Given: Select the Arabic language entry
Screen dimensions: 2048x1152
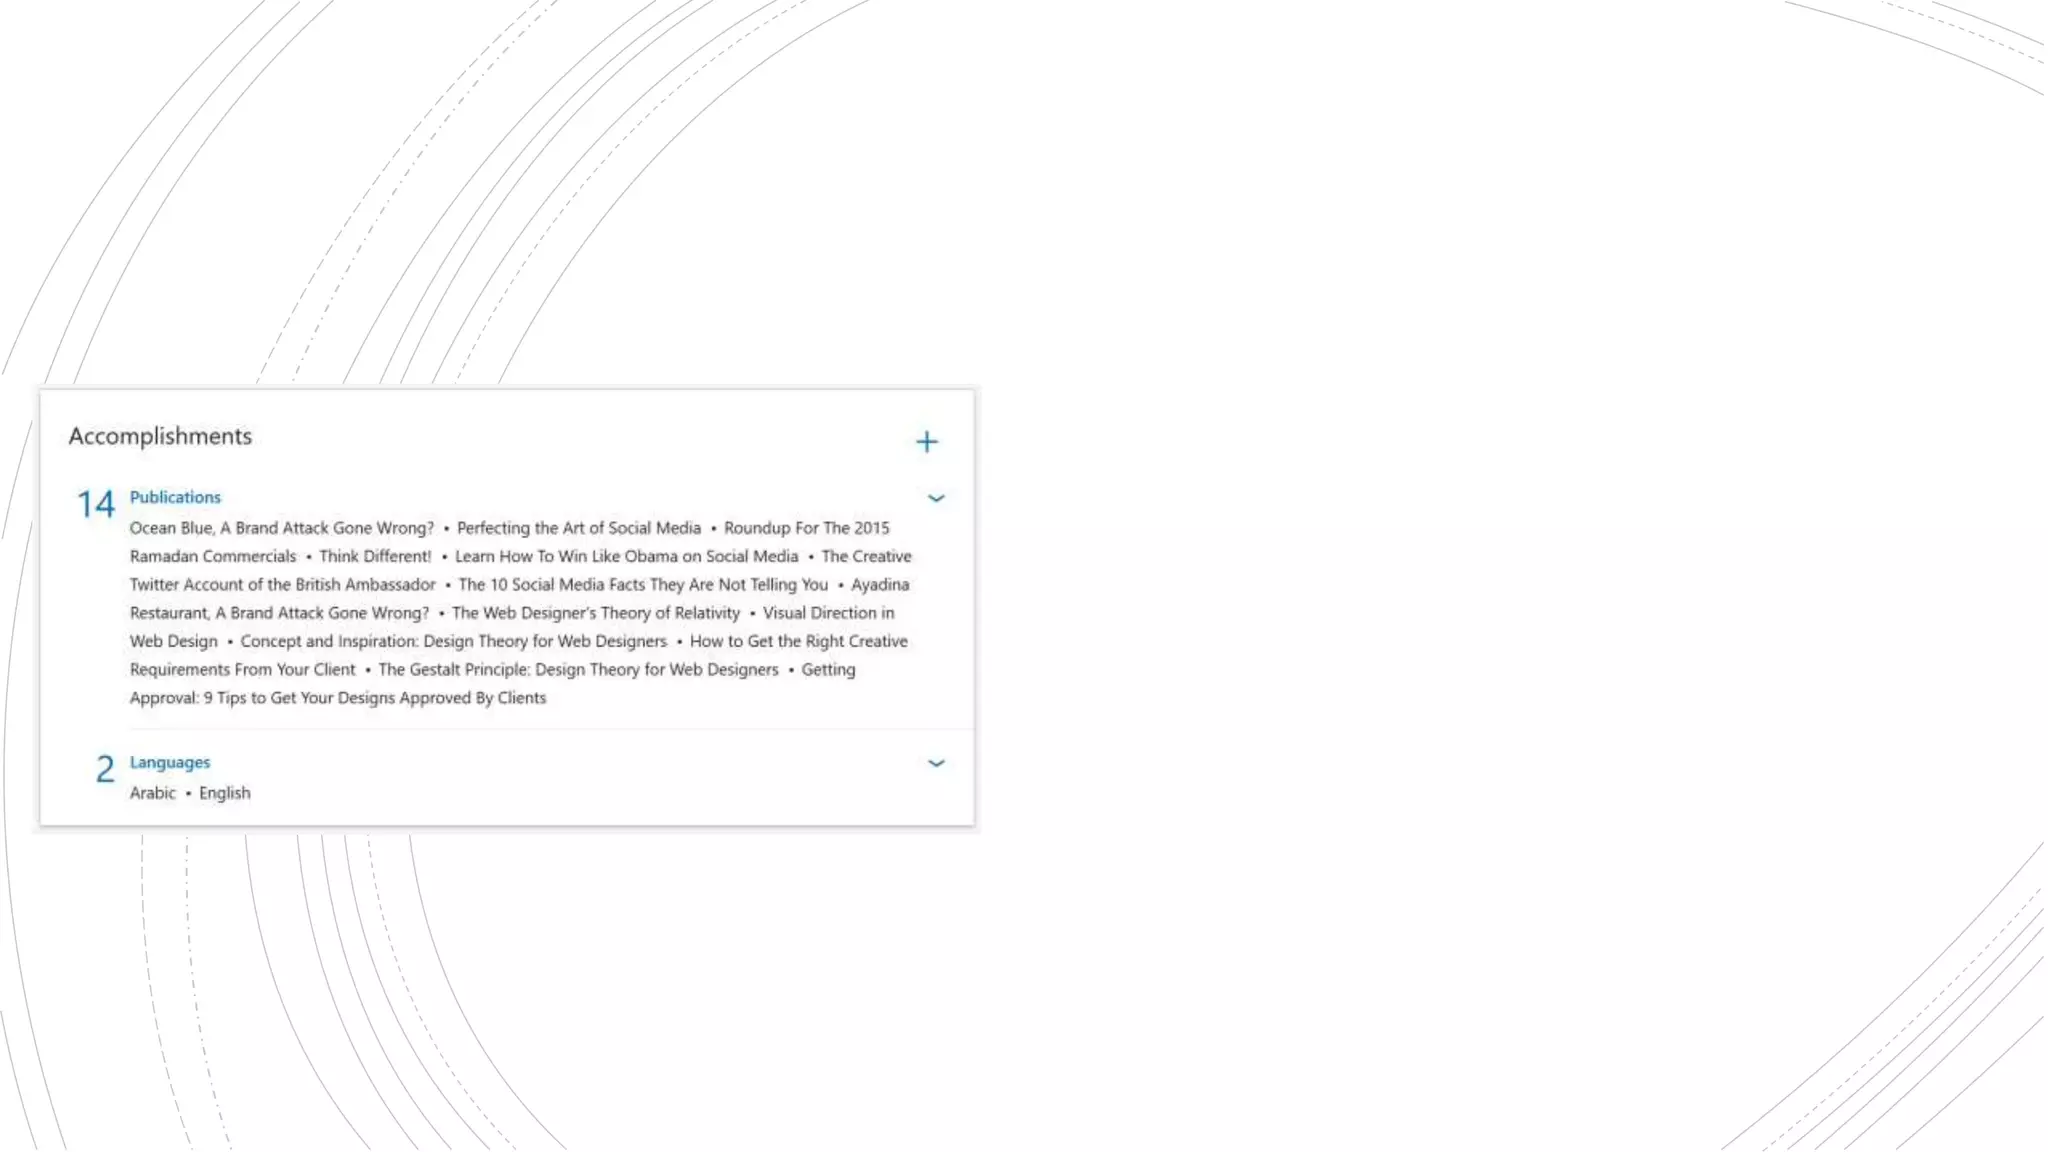Looking at the screenshot, I should [x=152, y=793].
